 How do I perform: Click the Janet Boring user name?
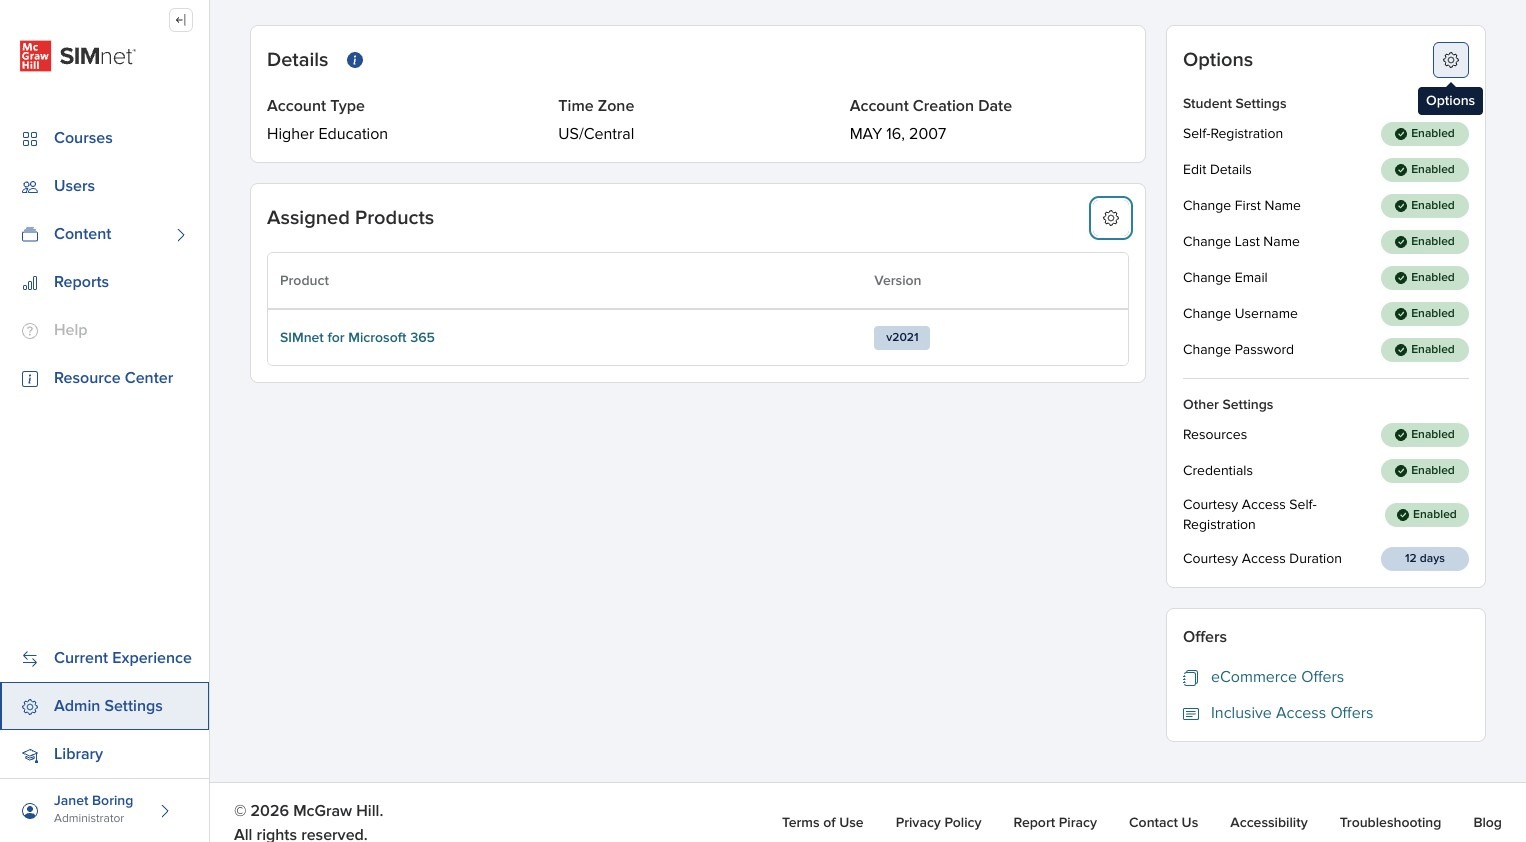(93, 801)
